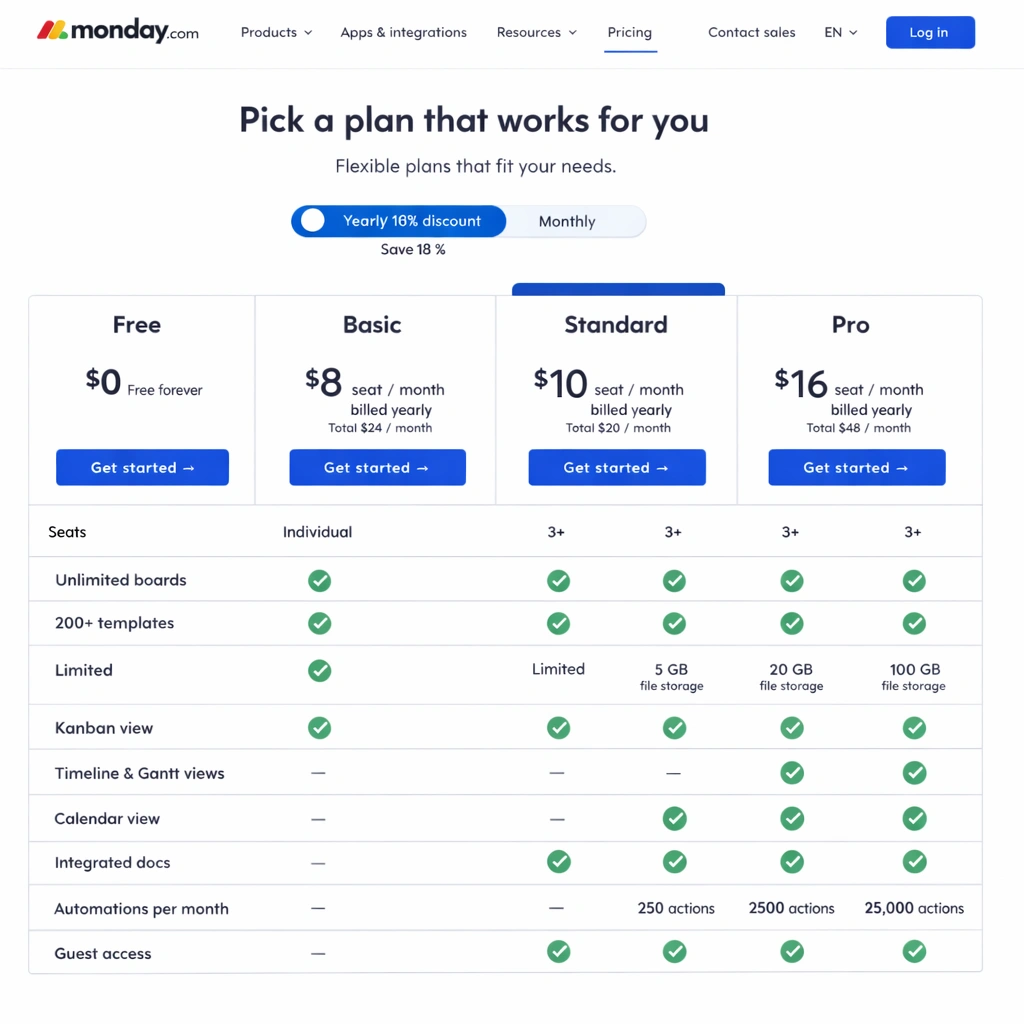1024x1024 pixels.
Task: Switch billing to Monthly
Action: [567, 222]
